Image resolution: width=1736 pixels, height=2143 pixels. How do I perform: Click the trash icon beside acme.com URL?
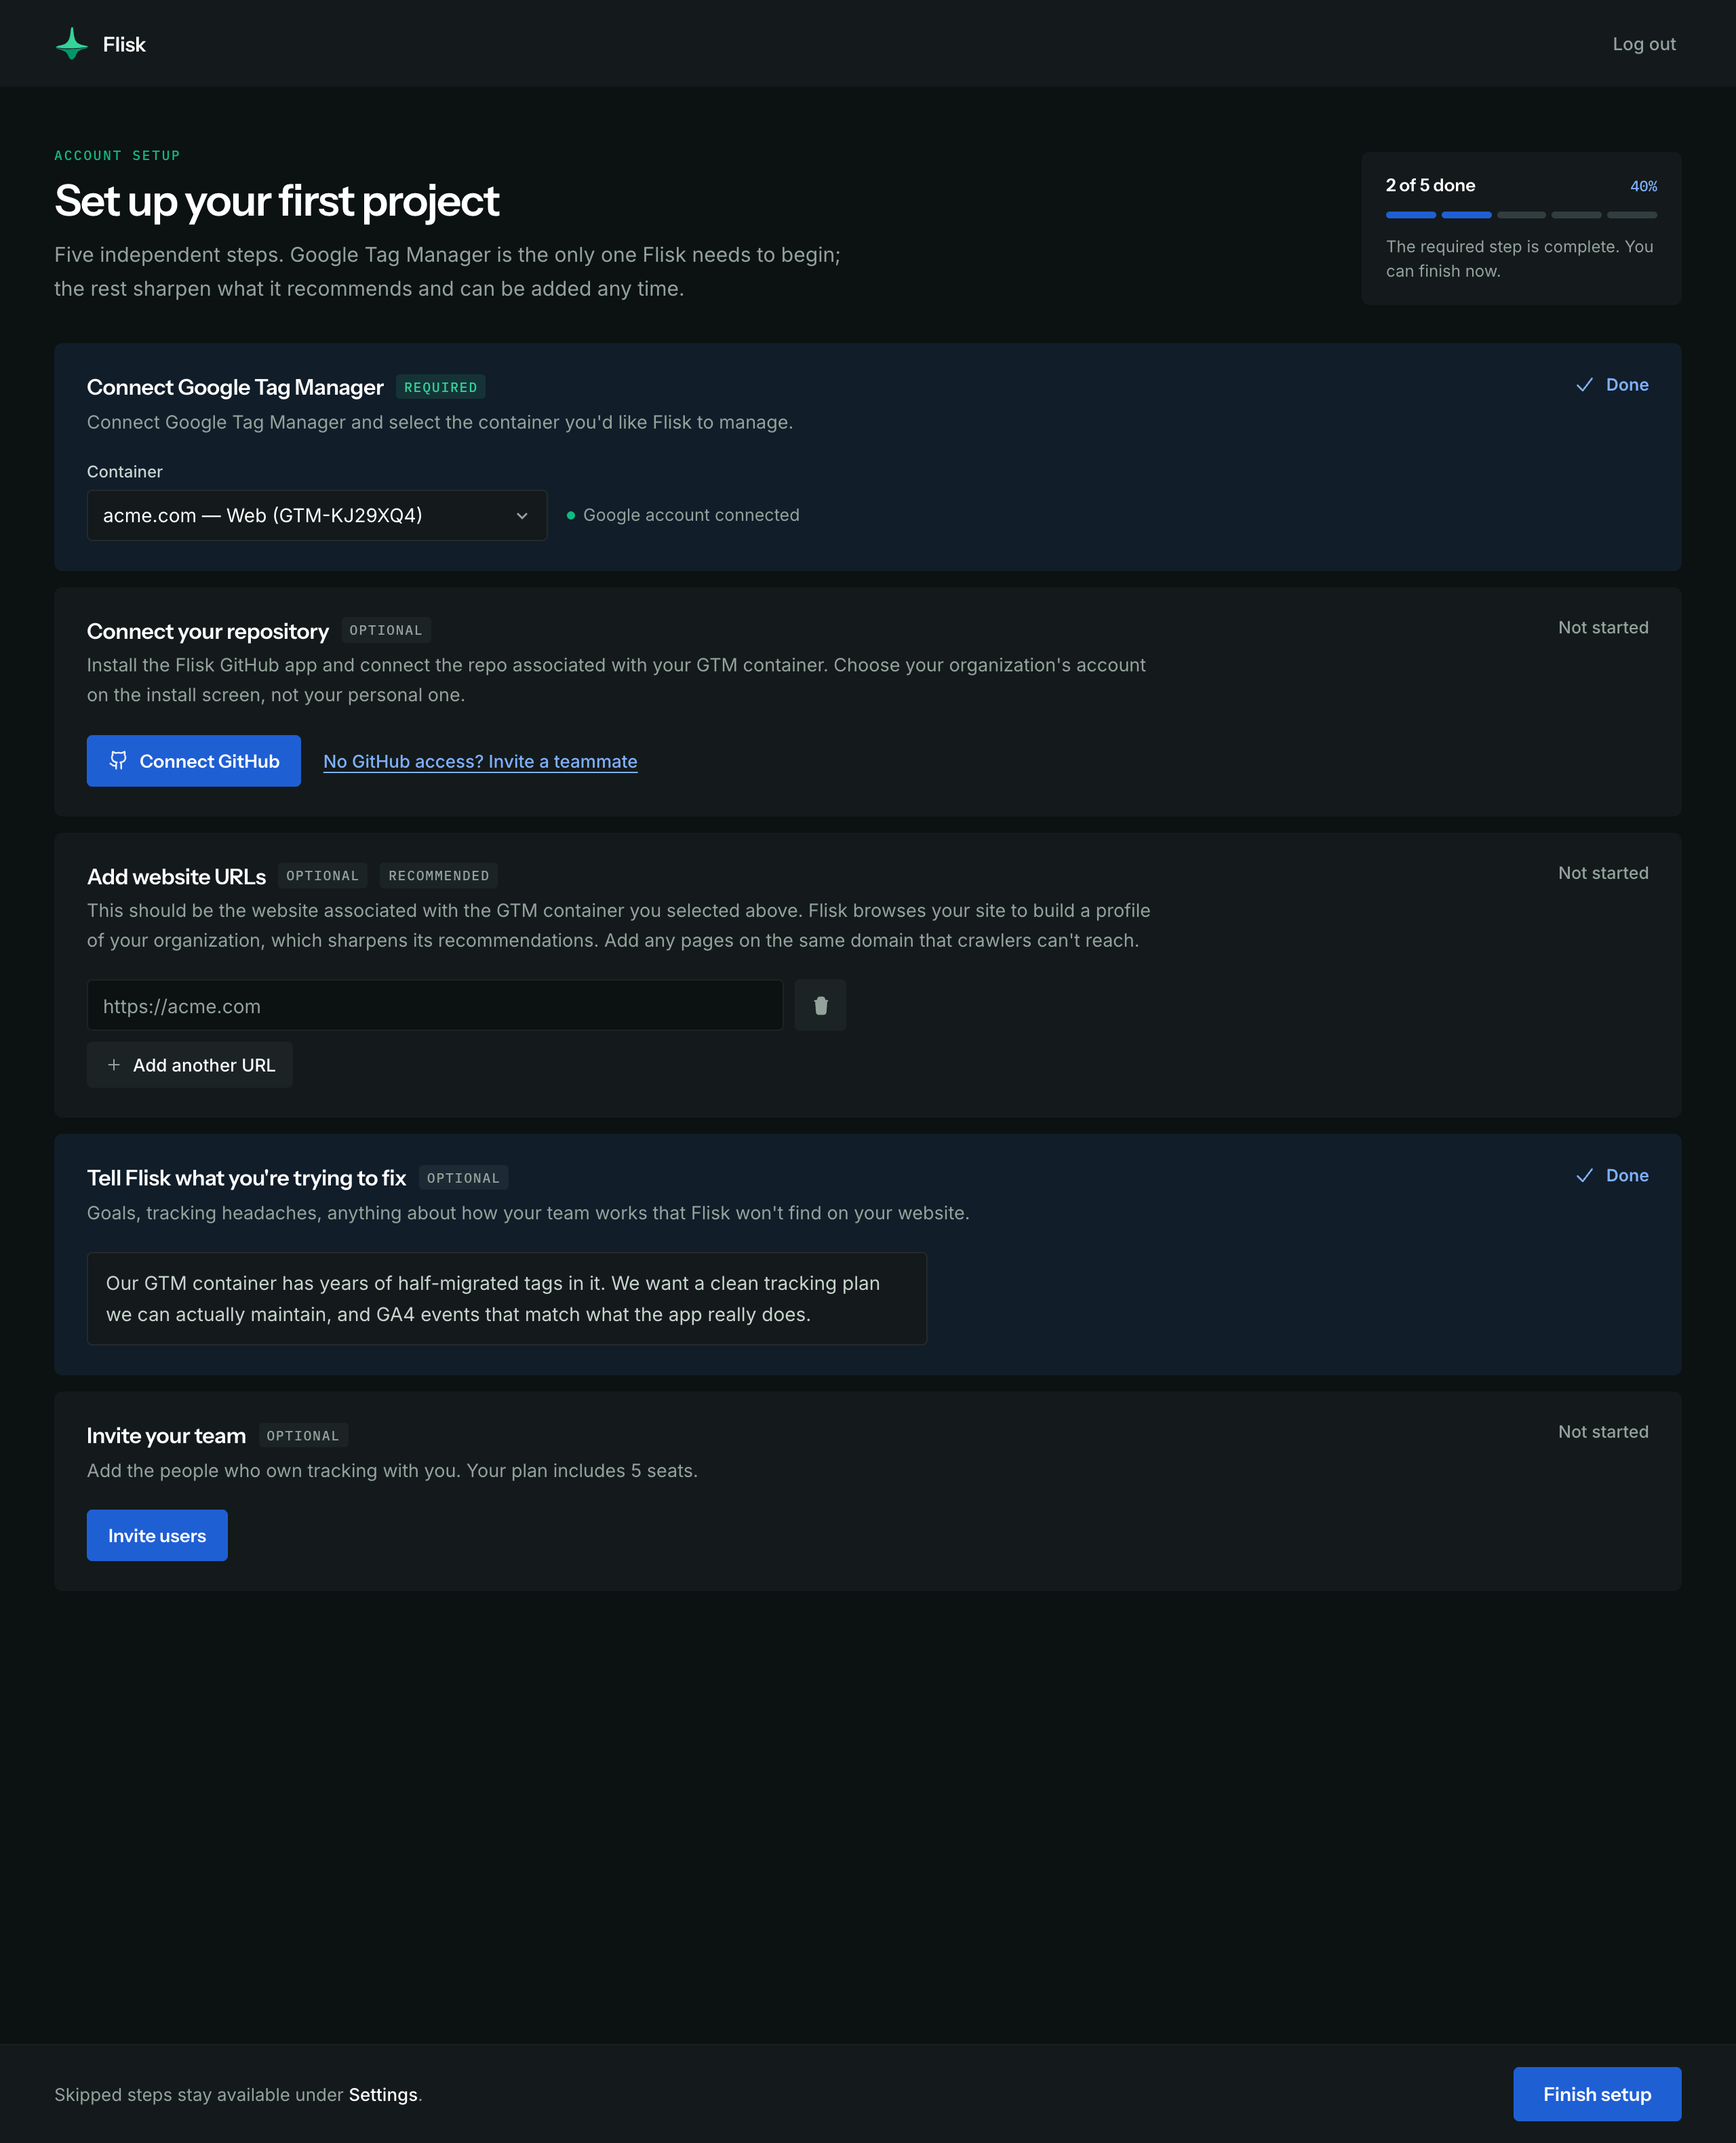[820, 1005]
